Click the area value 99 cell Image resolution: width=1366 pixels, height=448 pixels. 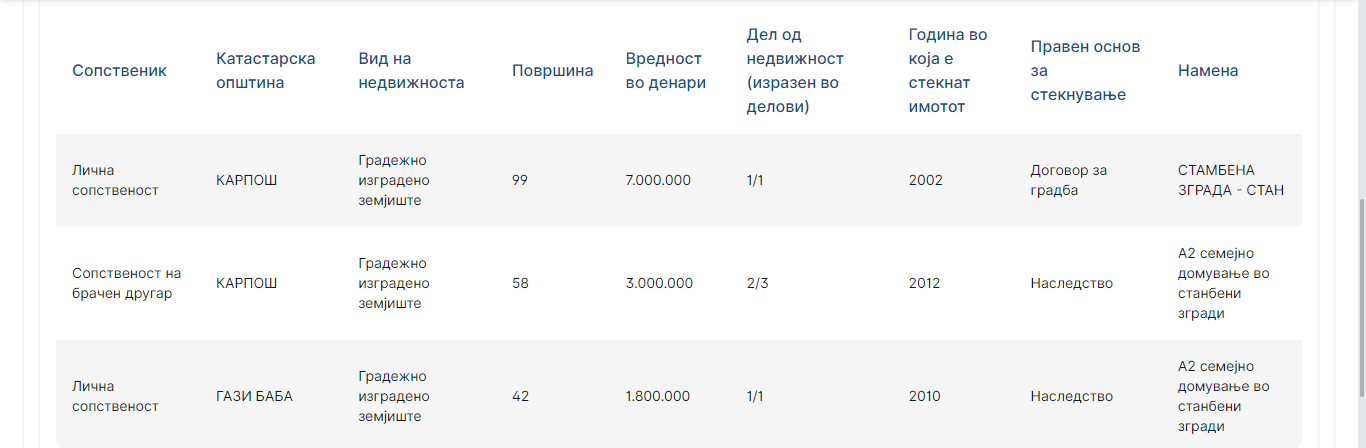click(520, 180)
